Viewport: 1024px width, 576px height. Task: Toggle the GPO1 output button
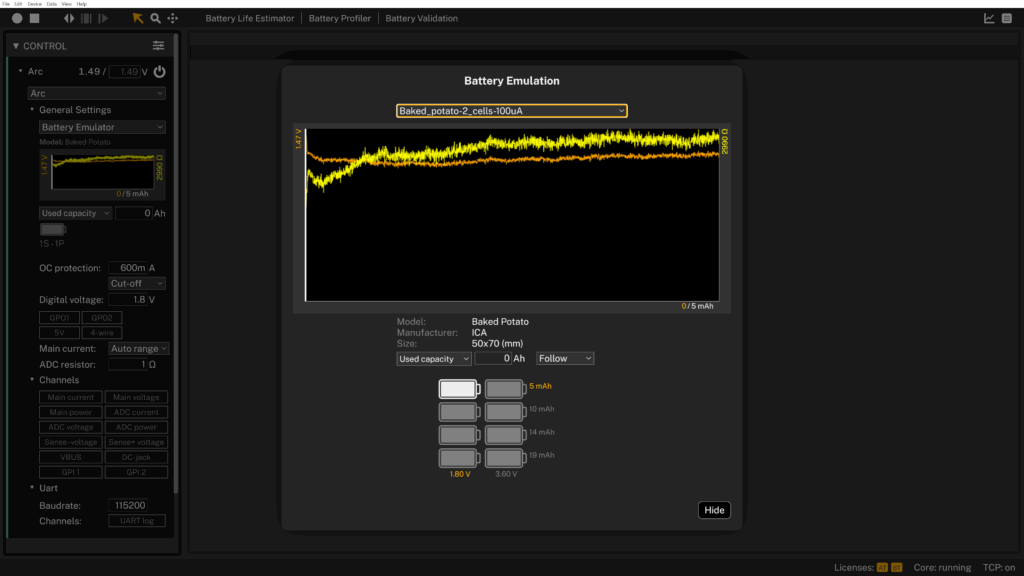click(58, 317)
